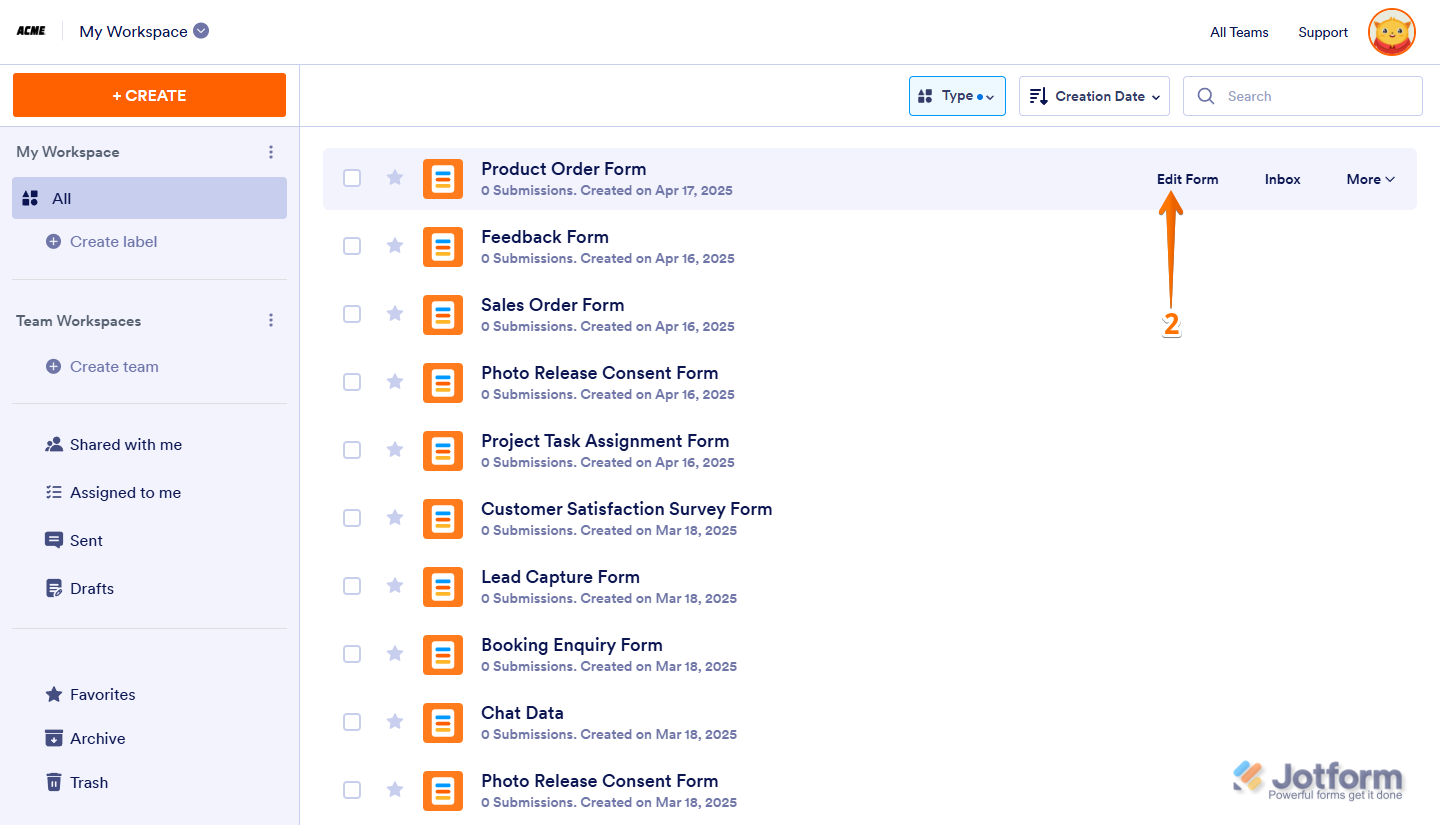Go to Shared with me
Screen dimensions: 1440x825
click(125, 445)
